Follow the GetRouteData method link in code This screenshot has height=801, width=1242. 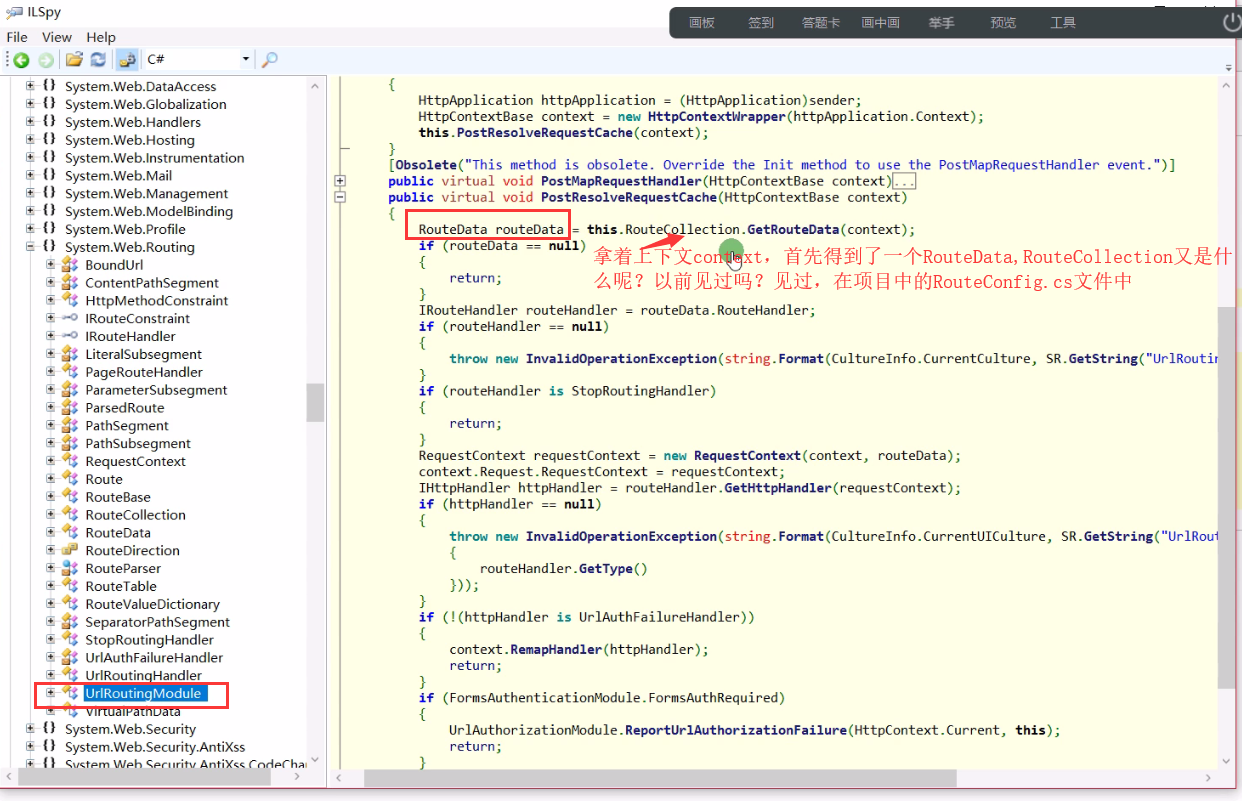point(793,229)
